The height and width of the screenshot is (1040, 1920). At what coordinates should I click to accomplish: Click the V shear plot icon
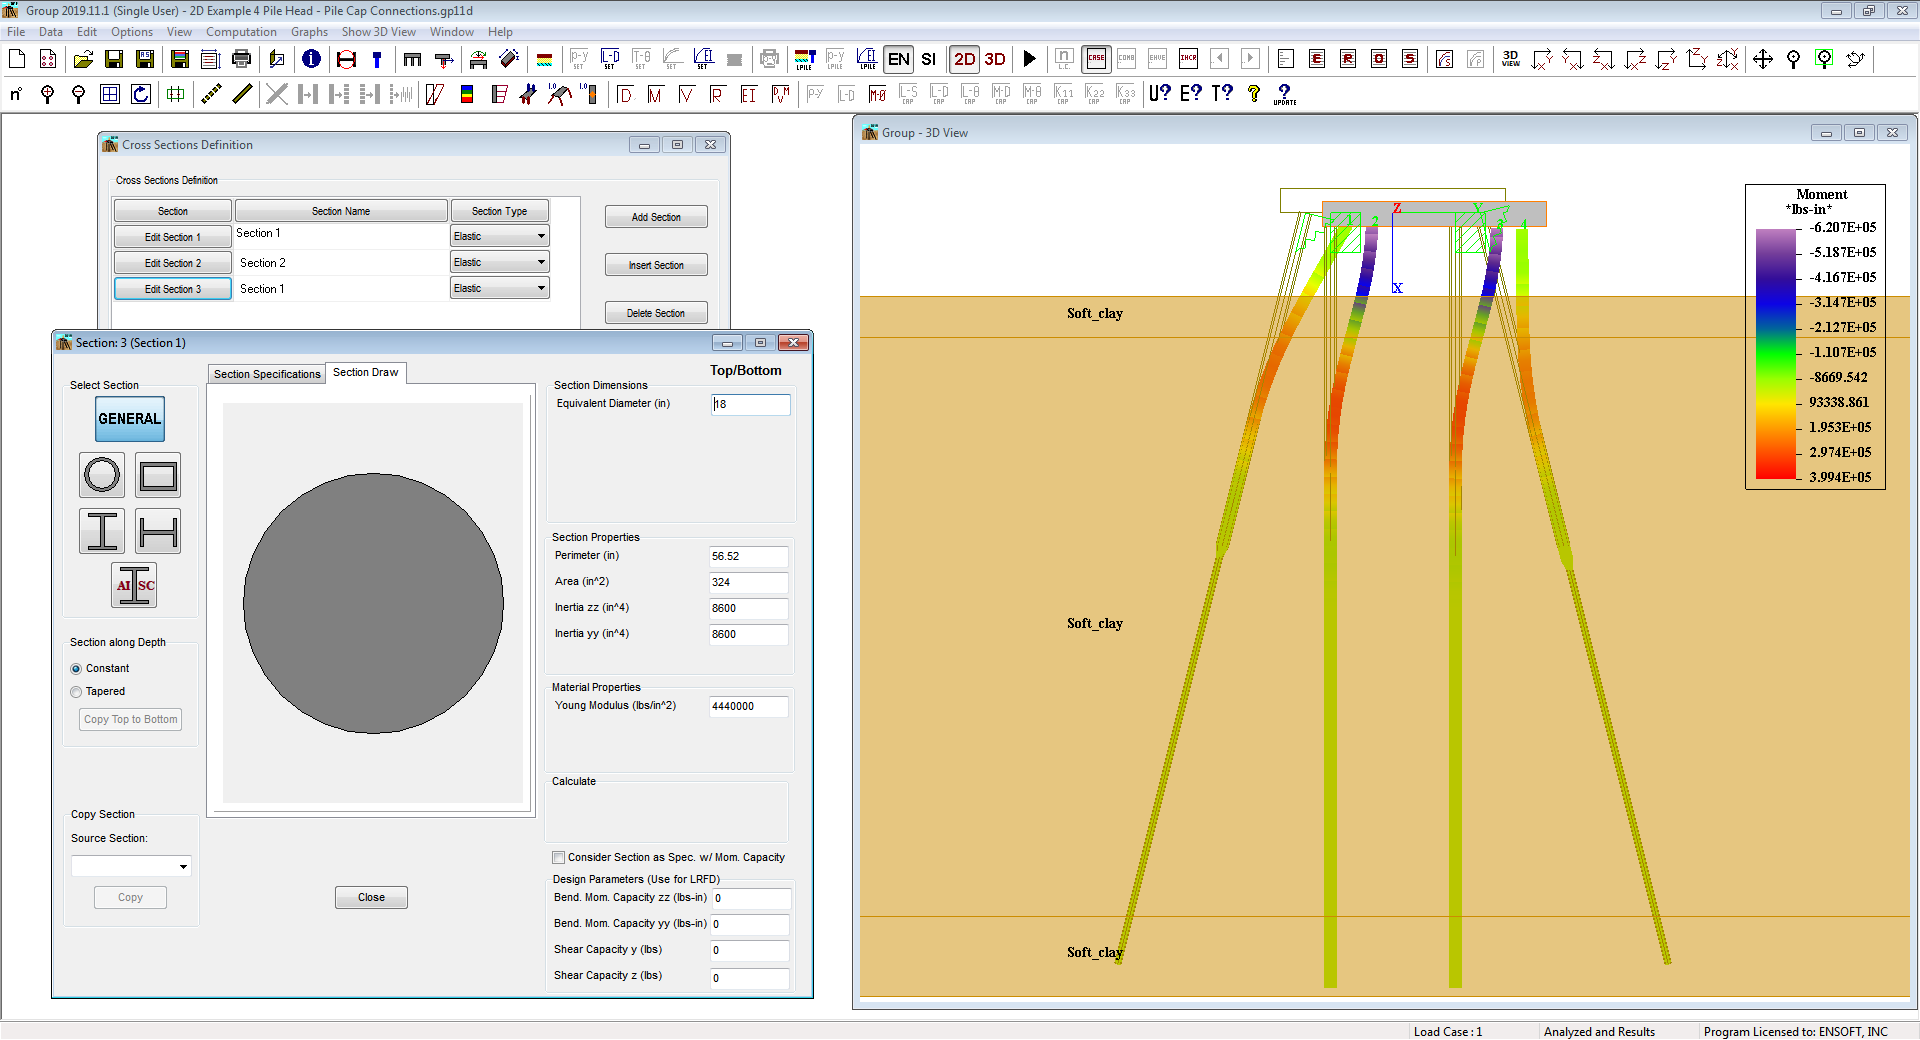(x=686, y=94)
